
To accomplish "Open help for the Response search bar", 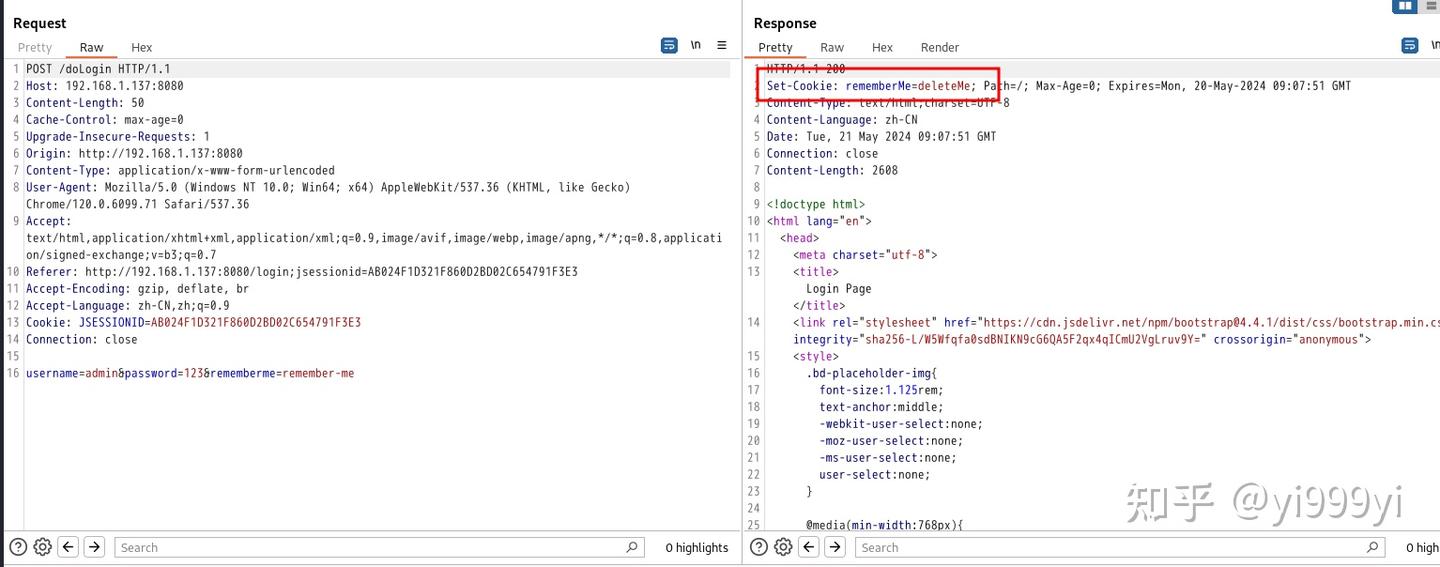I will coord(759,547).
